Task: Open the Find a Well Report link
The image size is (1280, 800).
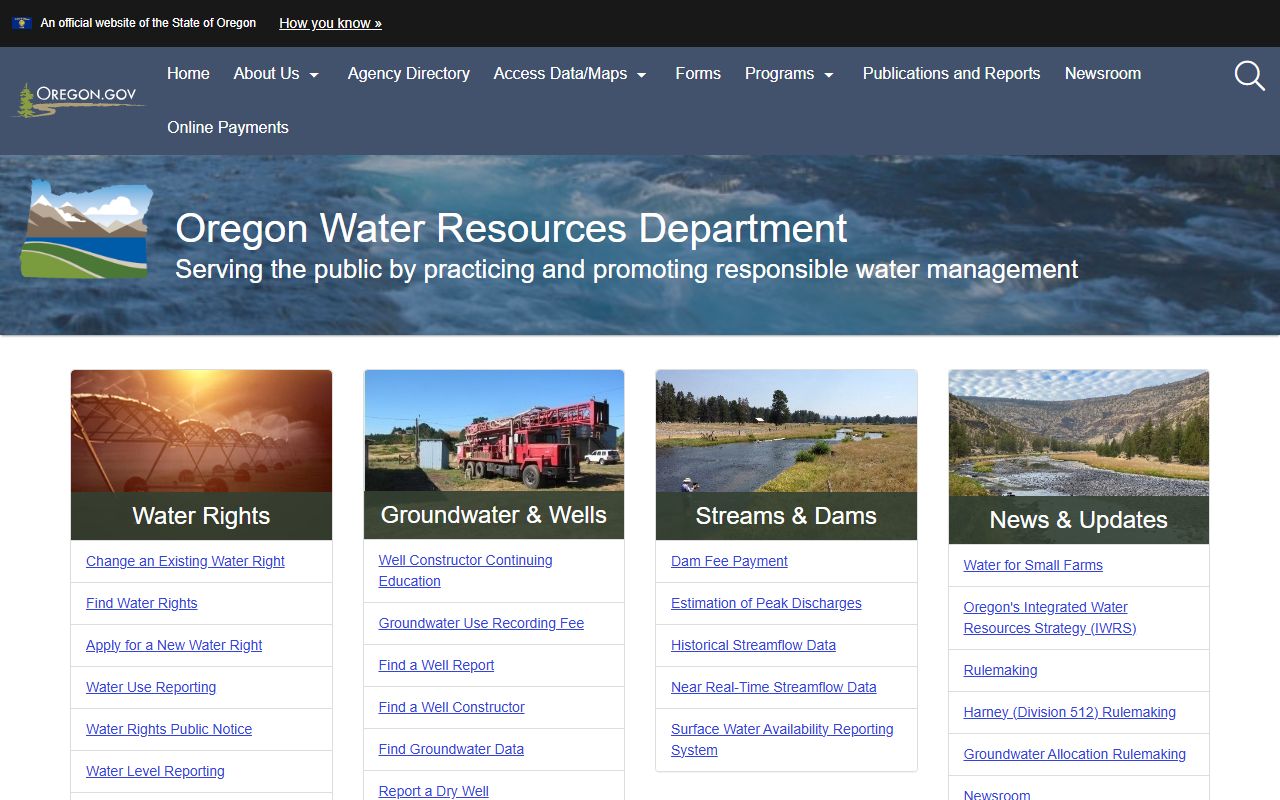Action: pos(436,665)
